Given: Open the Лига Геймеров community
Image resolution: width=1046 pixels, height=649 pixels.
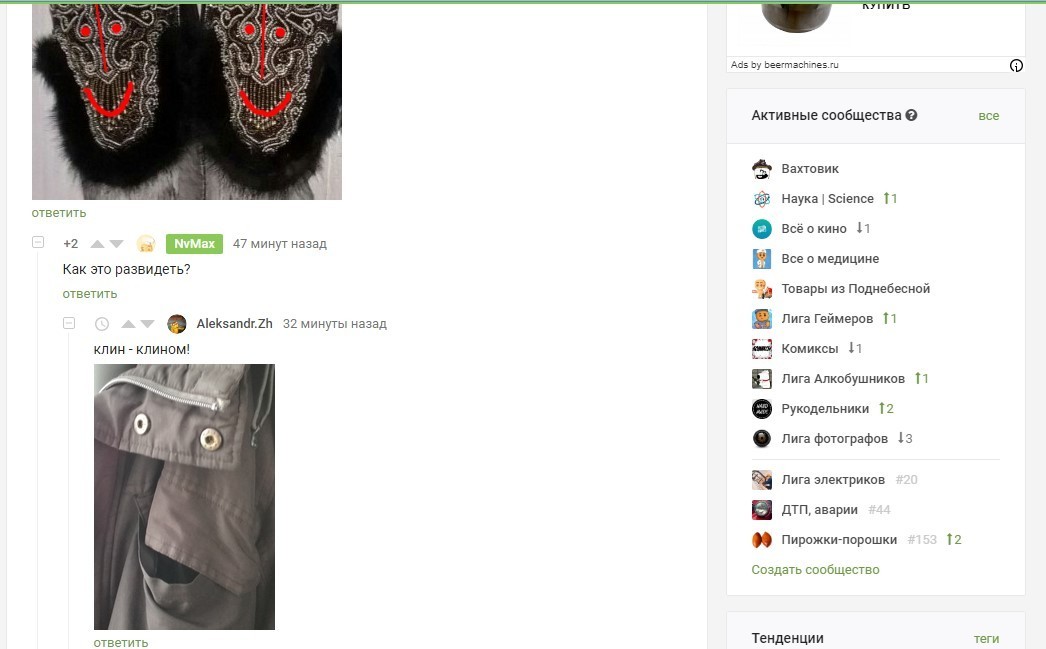Looking at the screenshot, I should tap(827, 319).
